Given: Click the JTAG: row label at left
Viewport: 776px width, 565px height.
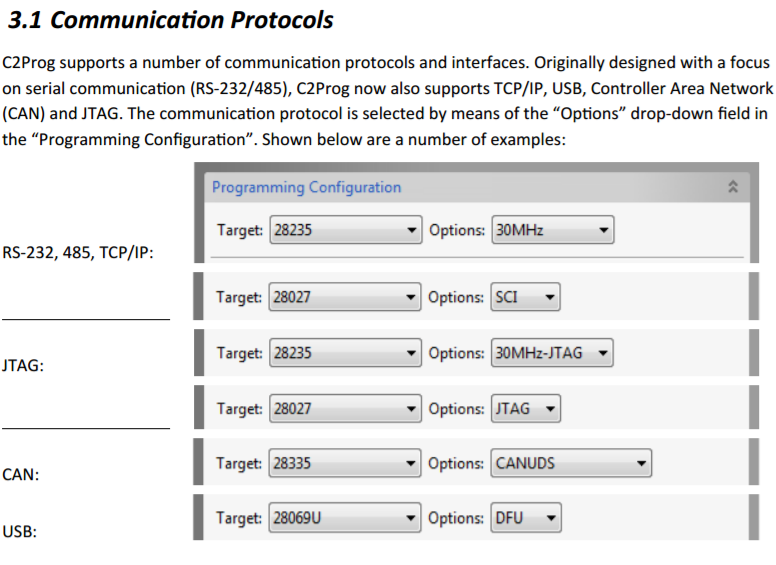Looking at the screenshot, I should click(24, 365).
